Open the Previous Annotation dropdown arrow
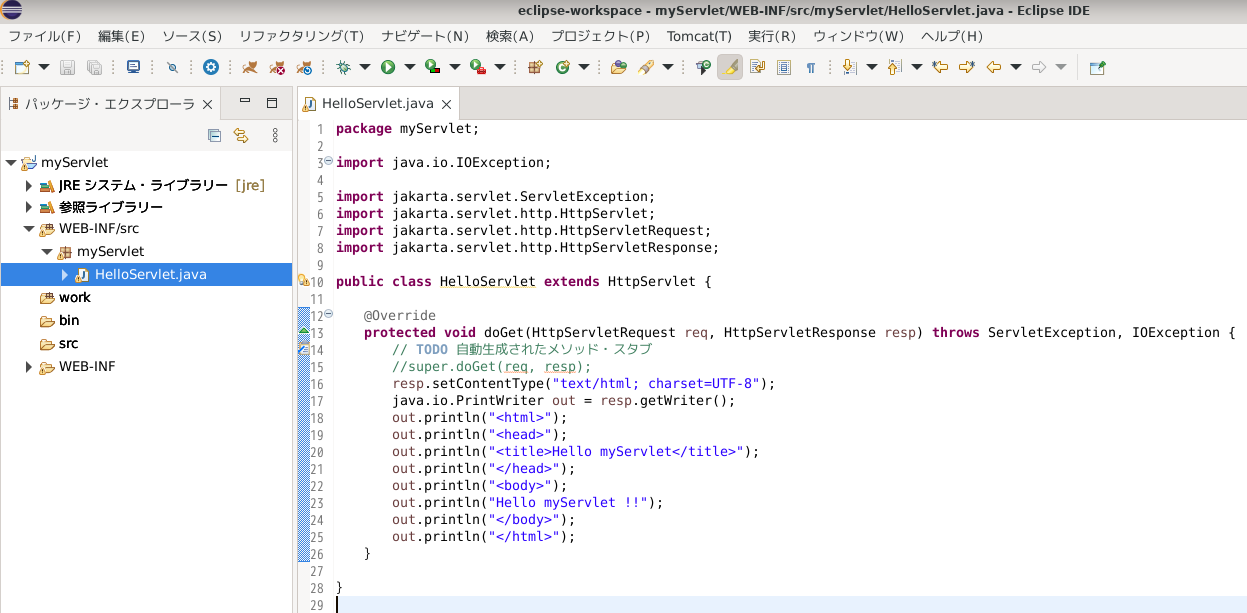 coord(916,67)
